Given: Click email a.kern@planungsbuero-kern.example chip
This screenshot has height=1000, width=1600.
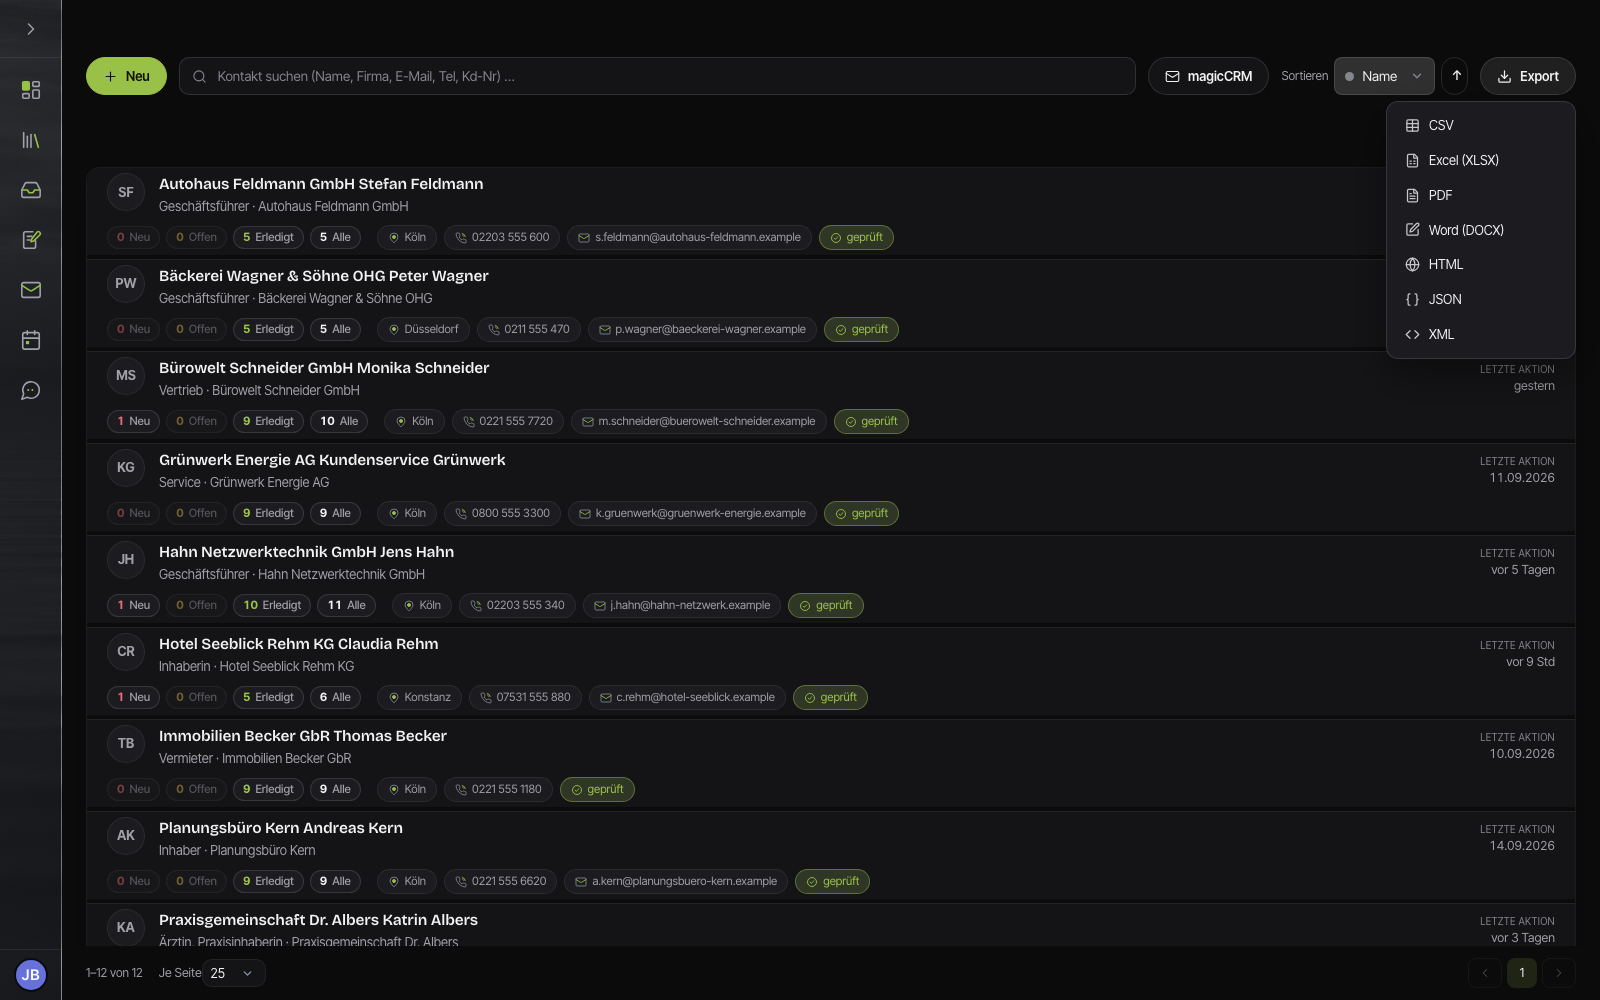Looking at the screenshot, I should pos(676,881).
